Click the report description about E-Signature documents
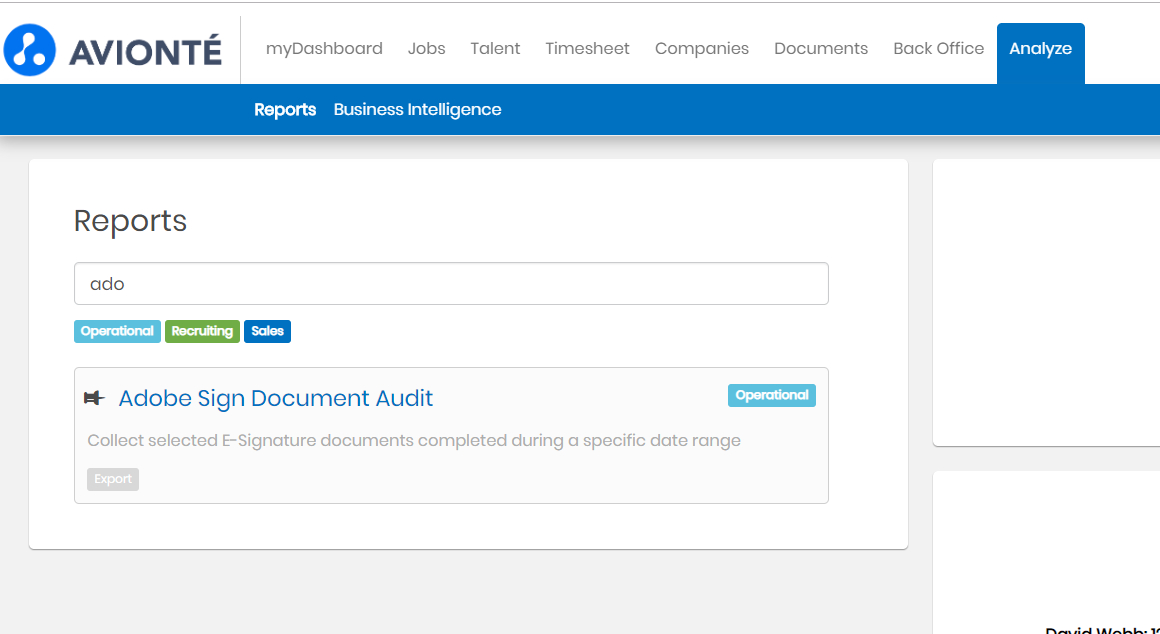Screen dimensions: 1160x634 pyautogui.click(x=414, y=440)
